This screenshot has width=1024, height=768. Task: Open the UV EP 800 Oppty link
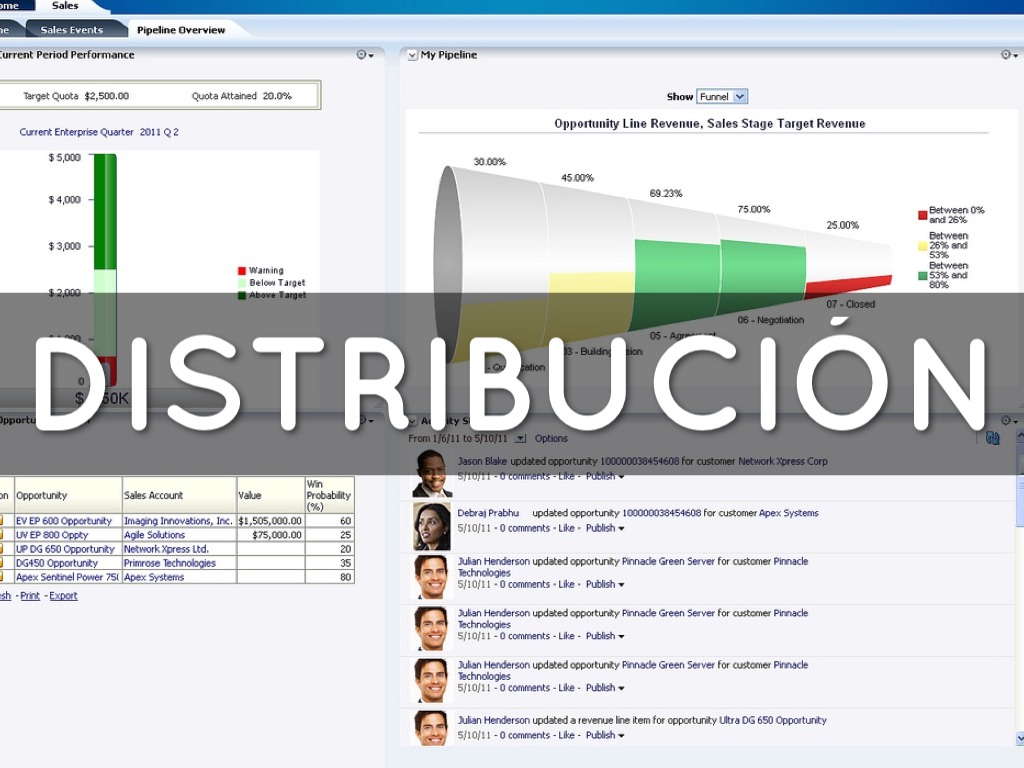click(x=52, y=535)
